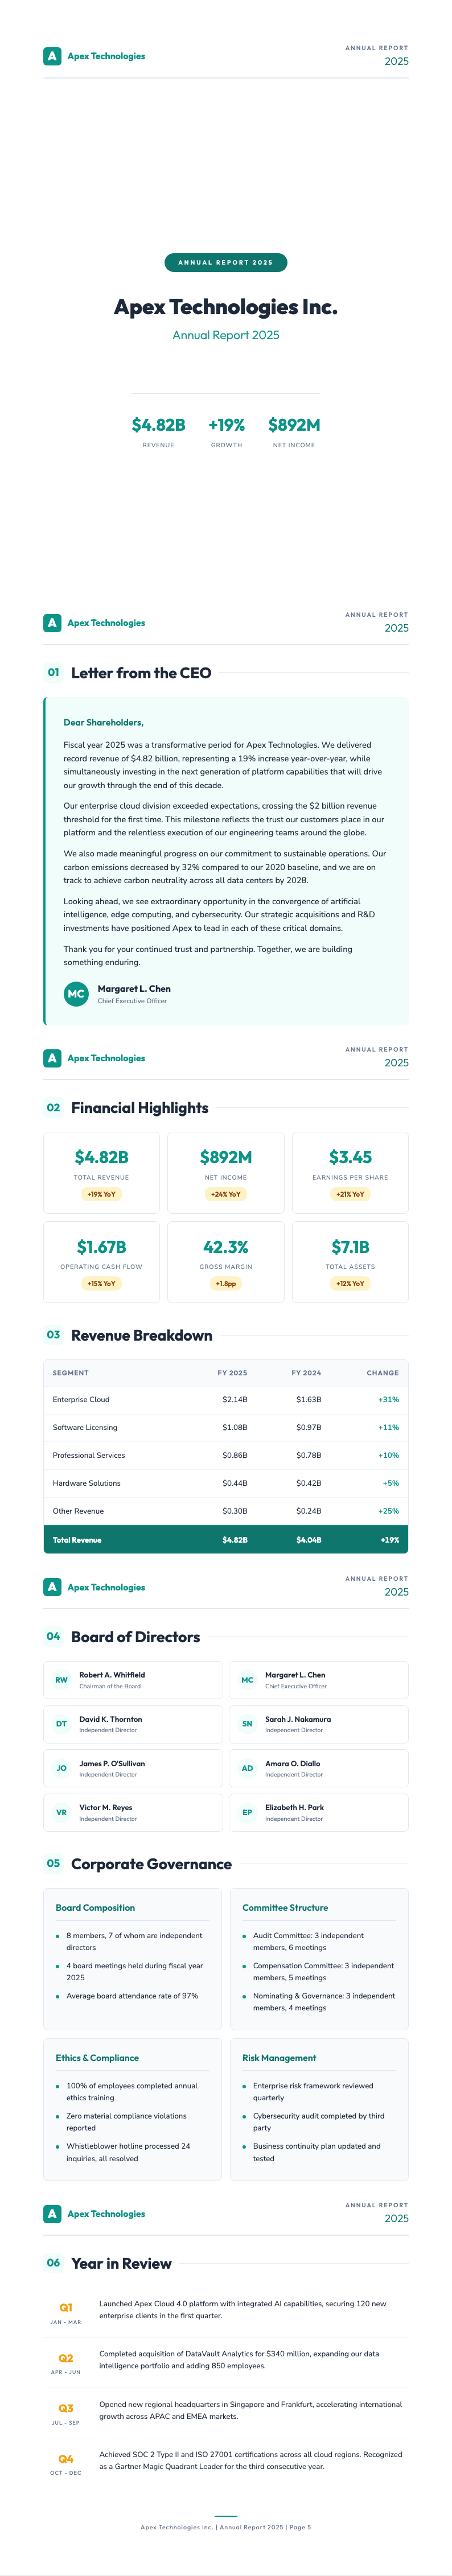Click the +21% YoY badge under Earnings Per Share
This screenshot has height=2576, width=452.
point(350,1194)
